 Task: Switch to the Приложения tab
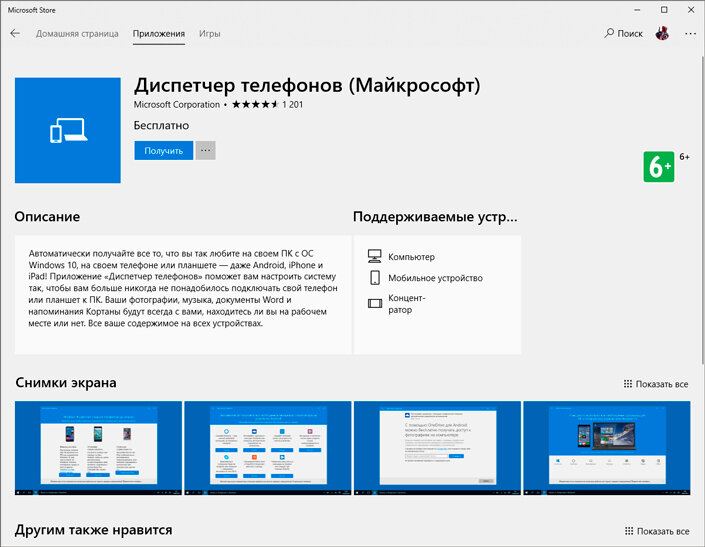[159, 34]
